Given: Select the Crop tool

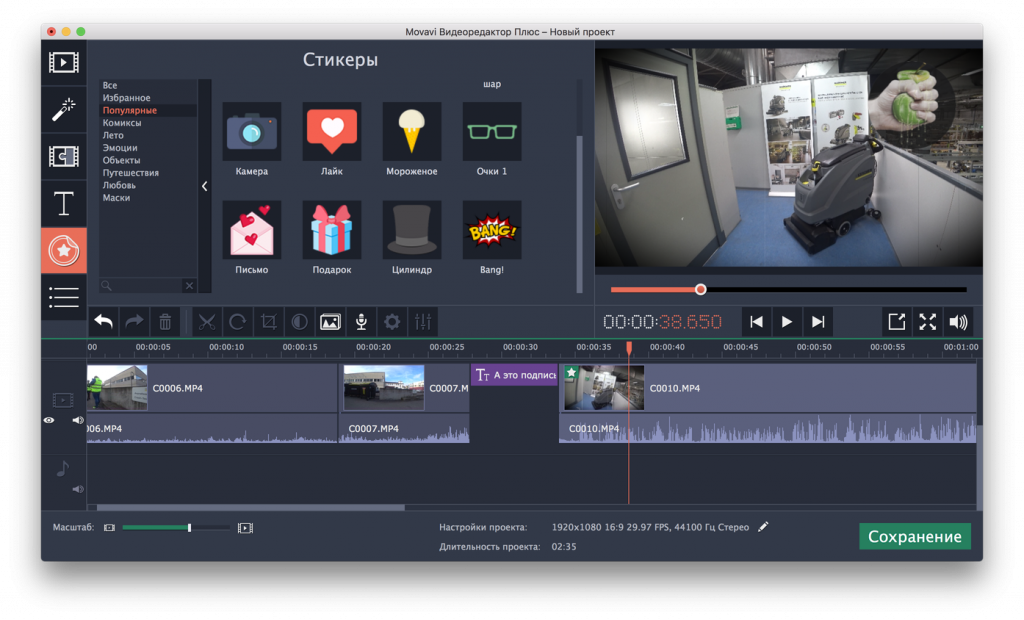Looking at the screenshot, I should (268, 321).
